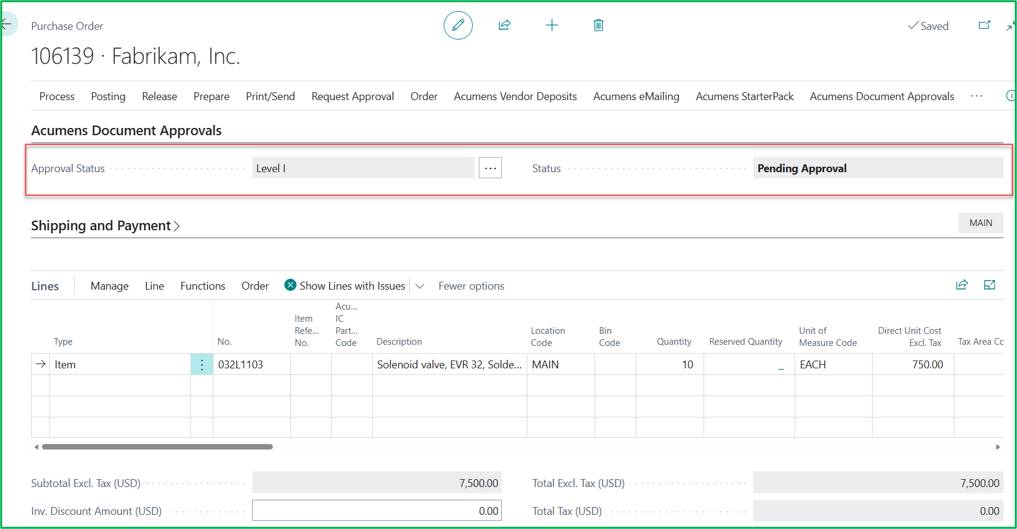Click the scrollbar left arrow
The width and height of the screenshot is (1017, 529).
click(36, 447)
